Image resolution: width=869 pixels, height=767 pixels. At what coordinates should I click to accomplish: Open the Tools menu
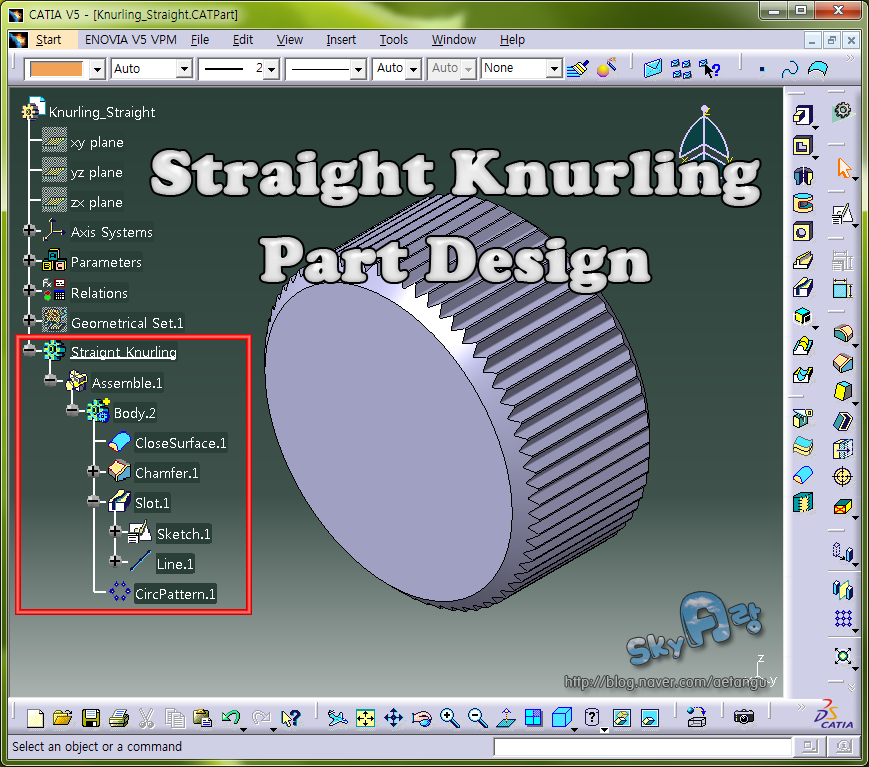(x=393, y=40)
